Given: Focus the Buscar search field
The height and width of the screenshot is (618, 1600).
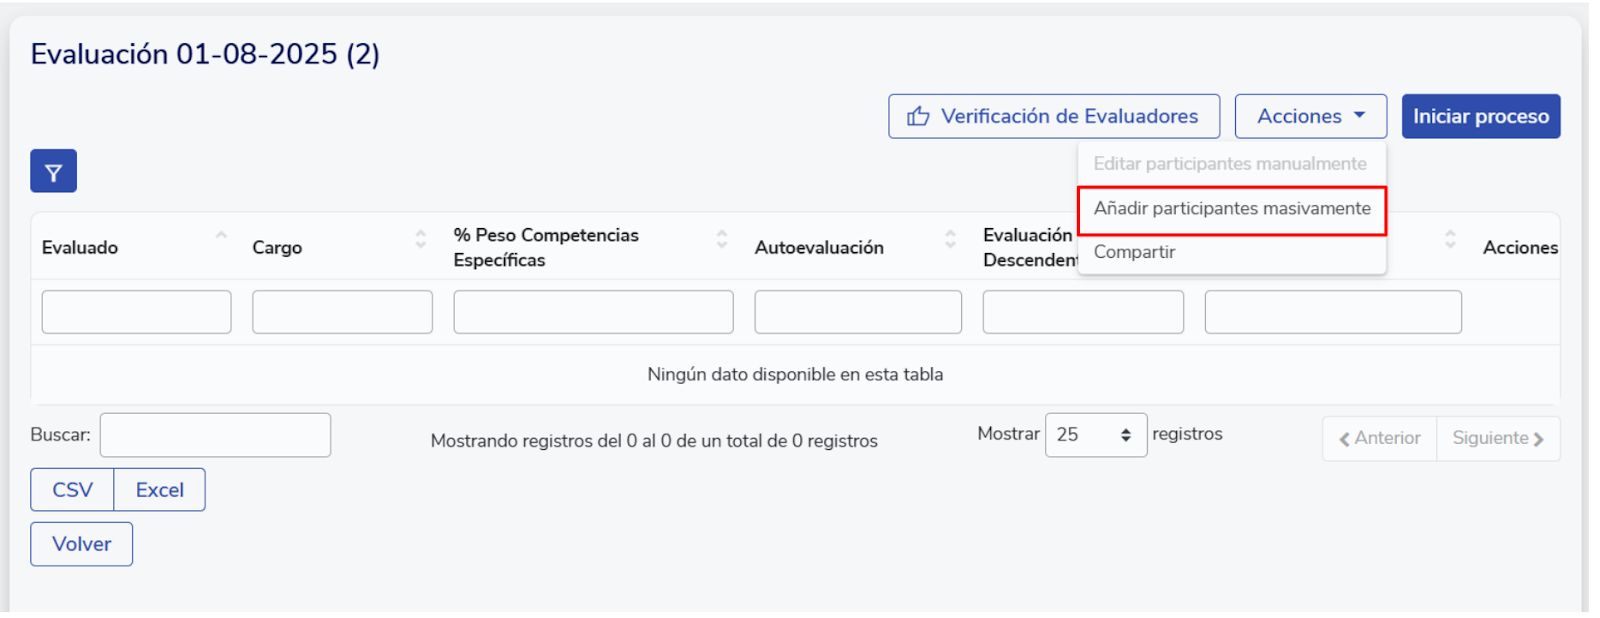Looking at the screenshot, I should [x=215, y=435].
